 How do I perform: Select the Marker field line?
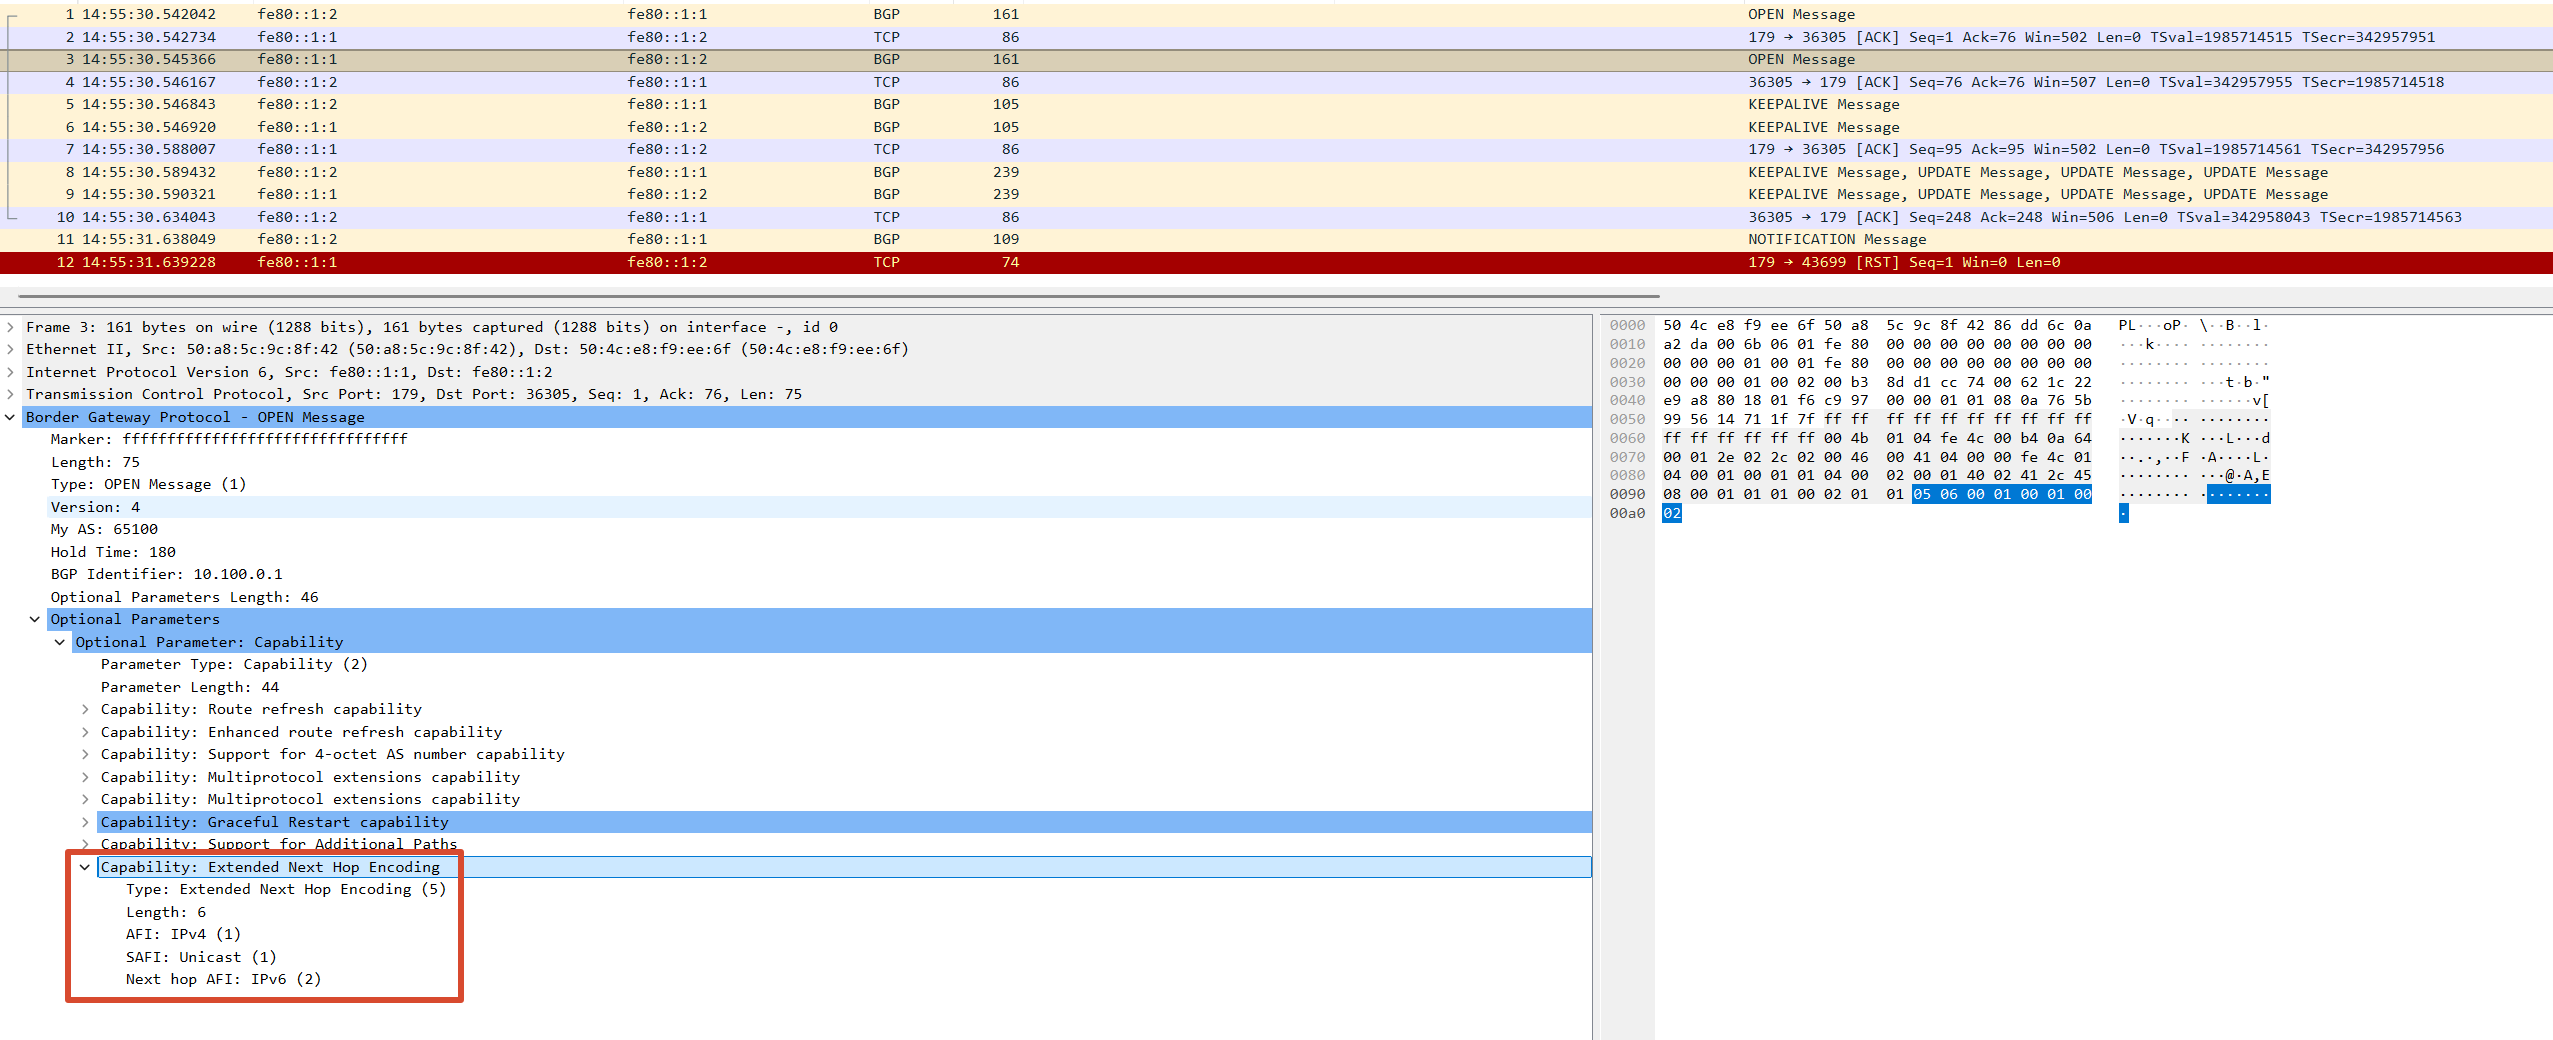(229, 439)
